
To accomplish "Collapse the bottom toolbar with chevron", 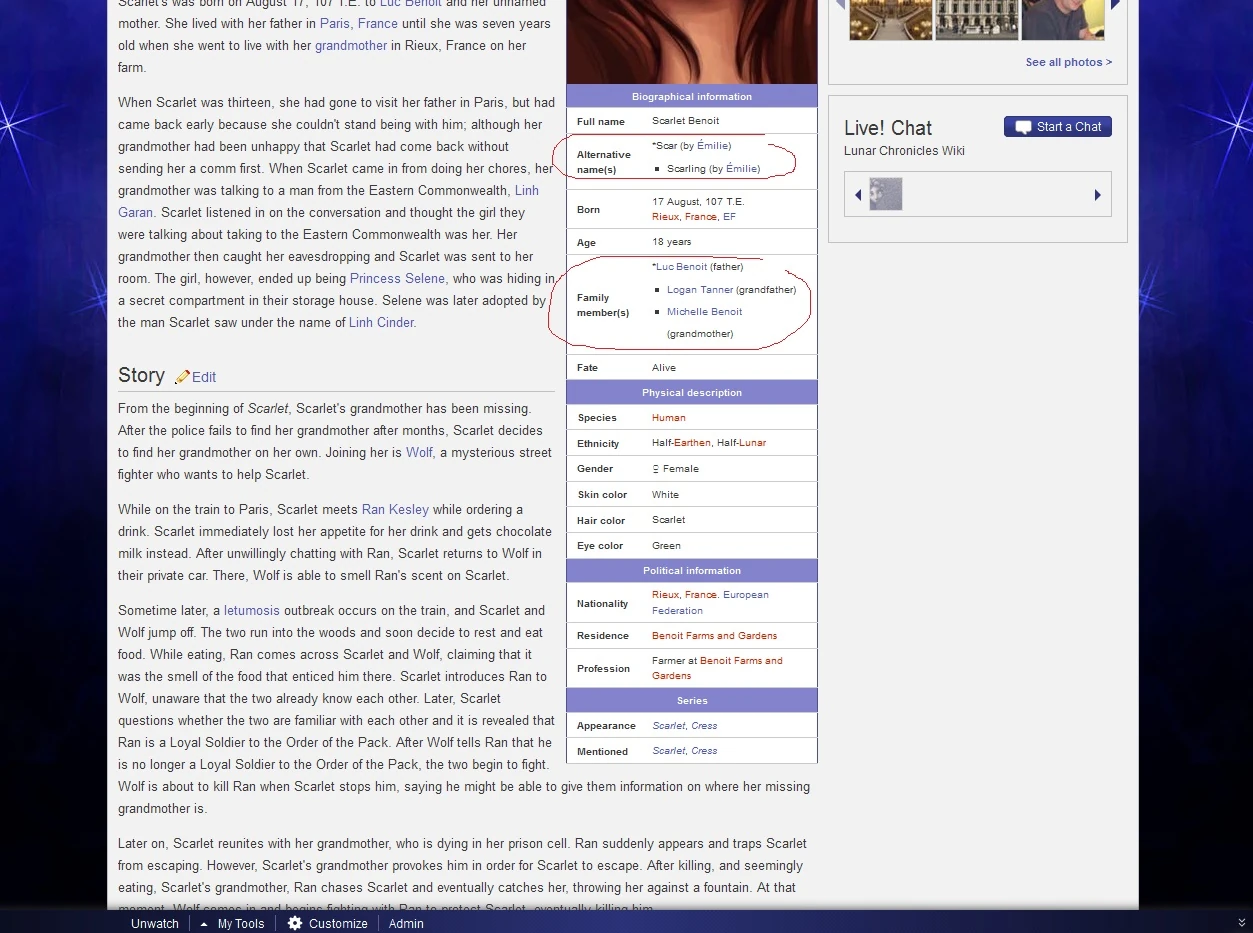I will point(1241,922).
